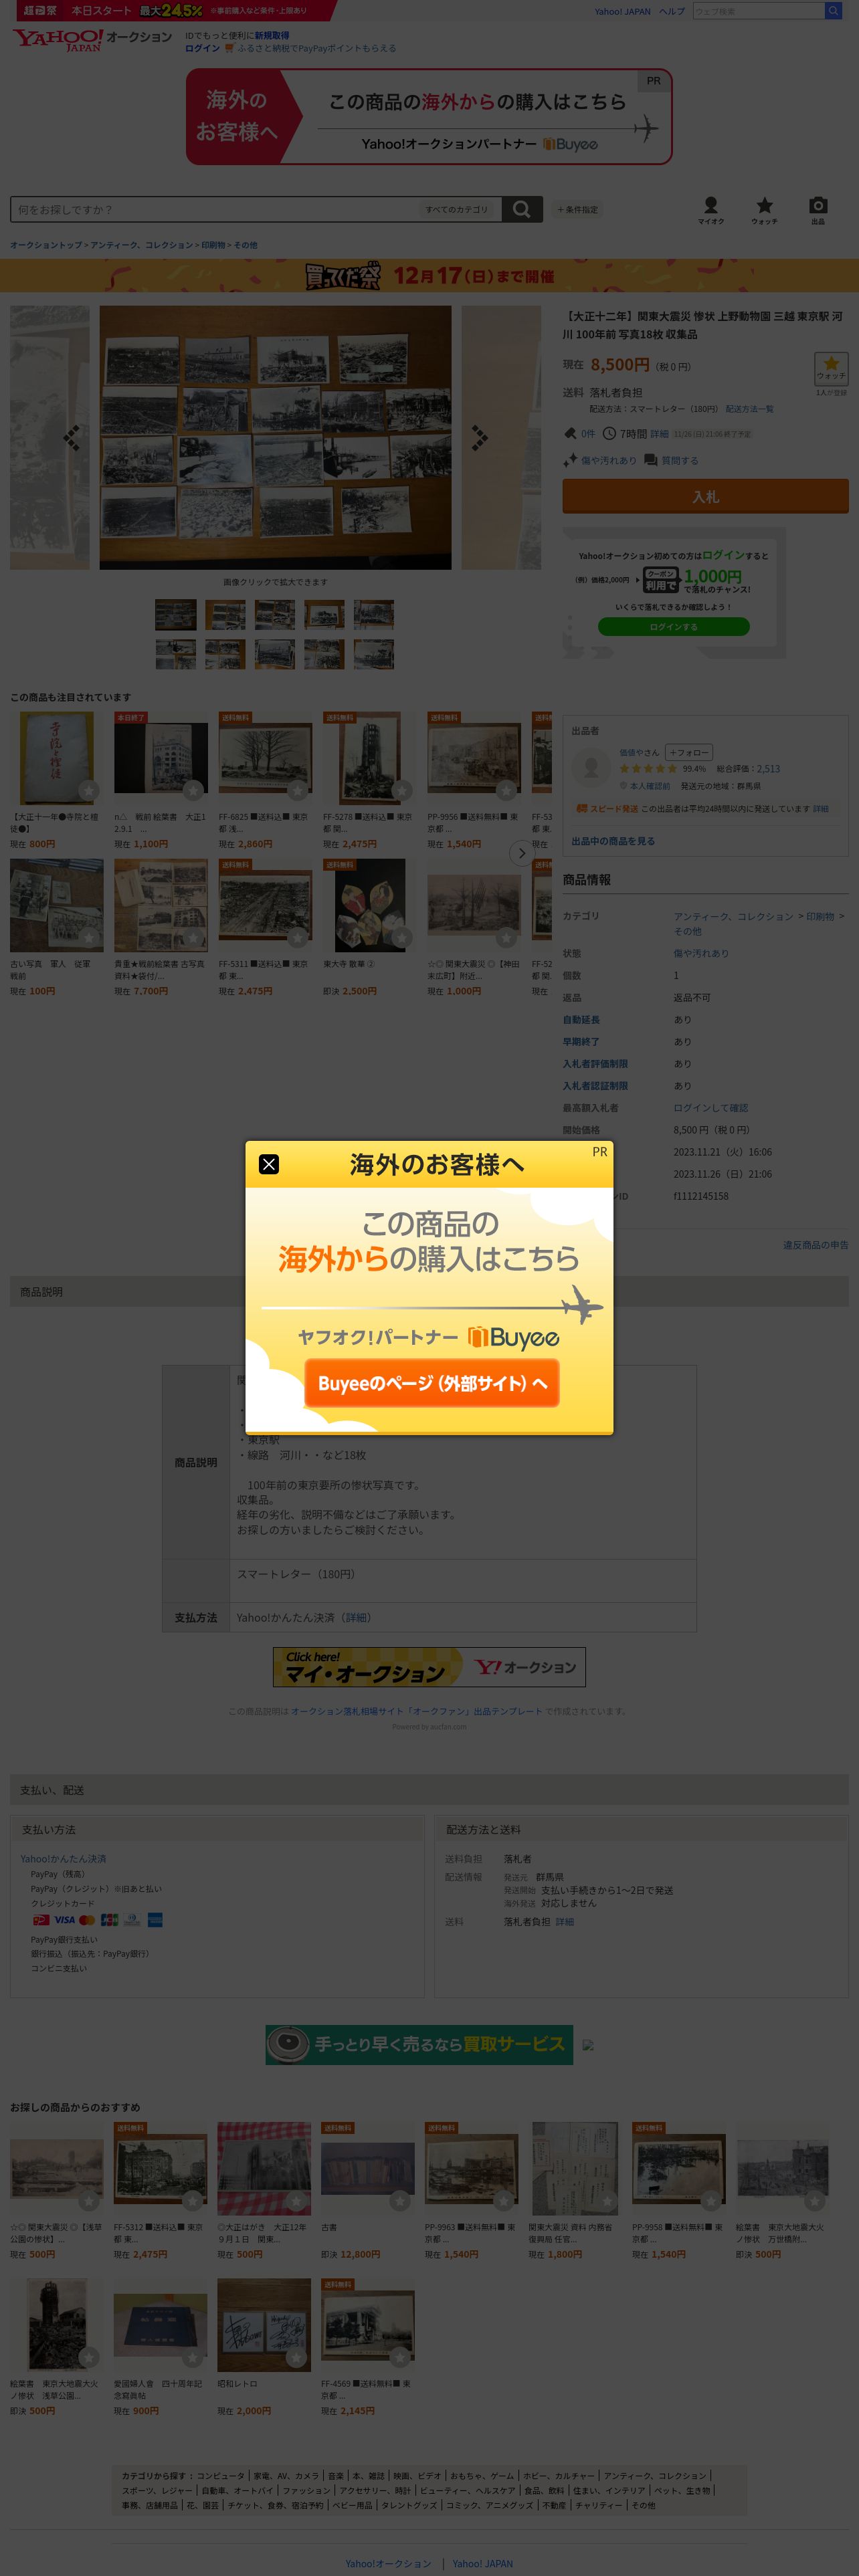
Task: Open the 傷や汚れあり condition link
Action: pyautogui.click(x=701, y=953)
